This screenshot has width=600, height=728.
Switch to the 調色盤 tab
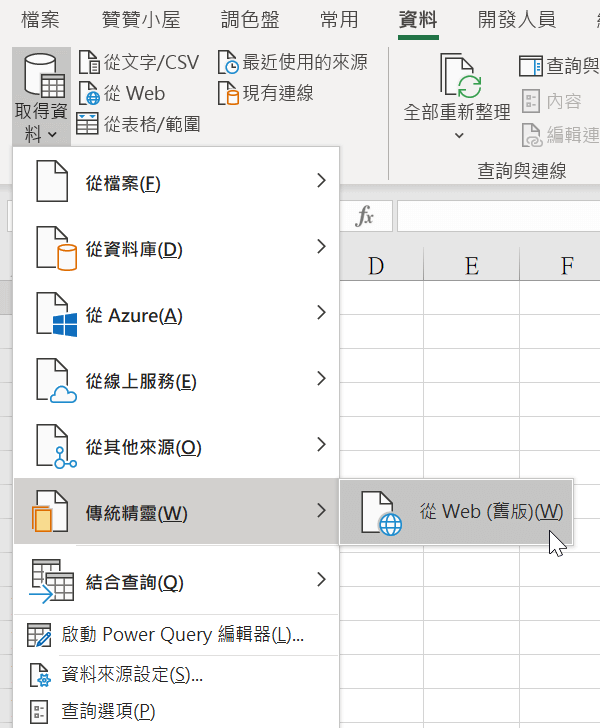tap(250, 20)
